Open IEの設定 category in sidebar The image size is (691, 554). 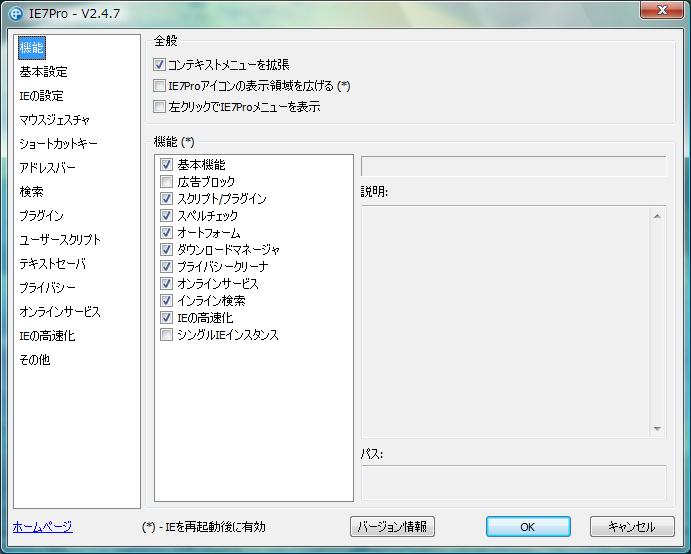tap(41, 96)
